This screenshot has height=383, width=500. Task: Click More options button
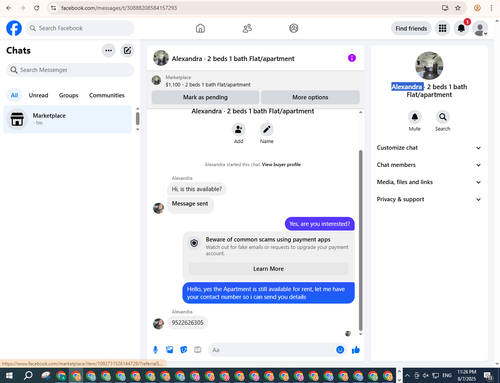click(310, 97)
